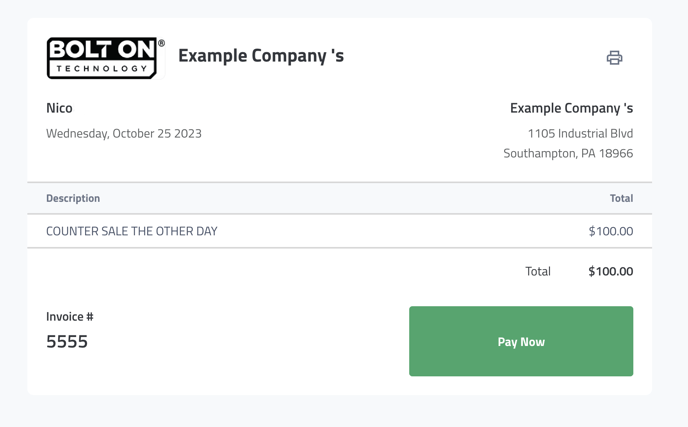Click the printer icon to print invoice
Viewport: 688px width, 427px height.
[x=614, y=57]
